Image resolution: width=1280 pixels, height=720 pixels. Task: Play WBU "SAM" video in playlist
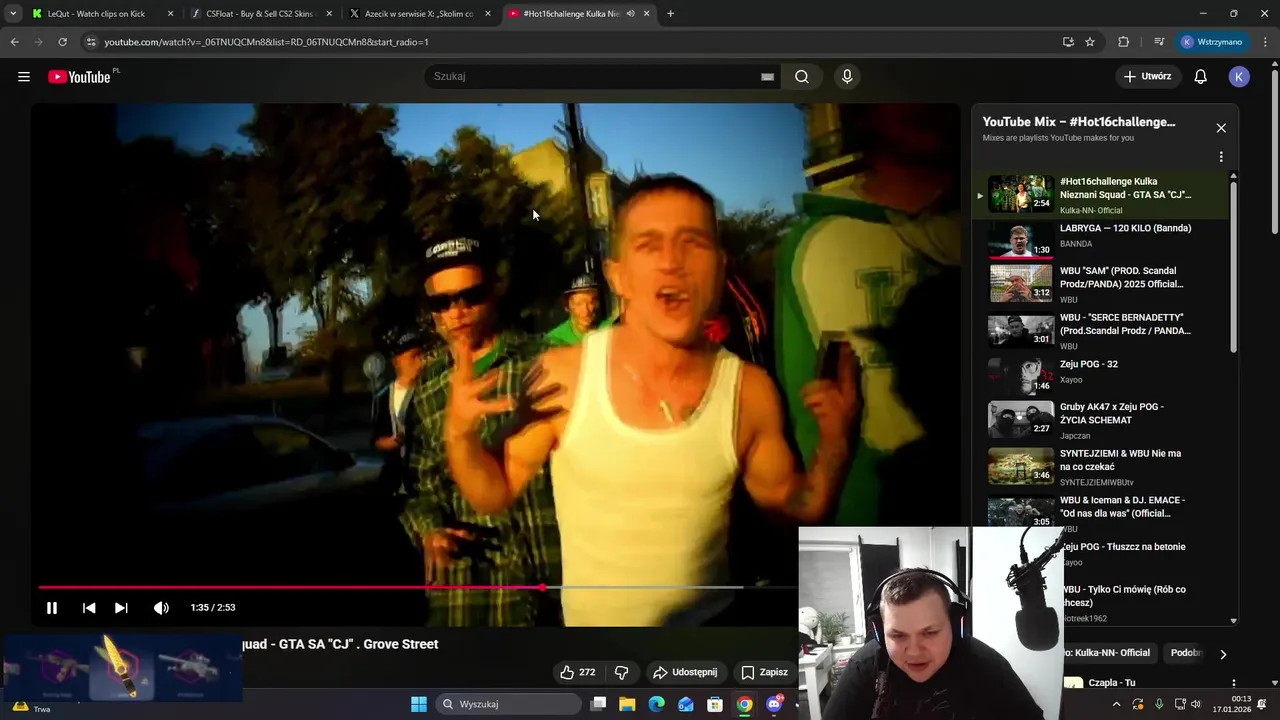(1100, 284)
